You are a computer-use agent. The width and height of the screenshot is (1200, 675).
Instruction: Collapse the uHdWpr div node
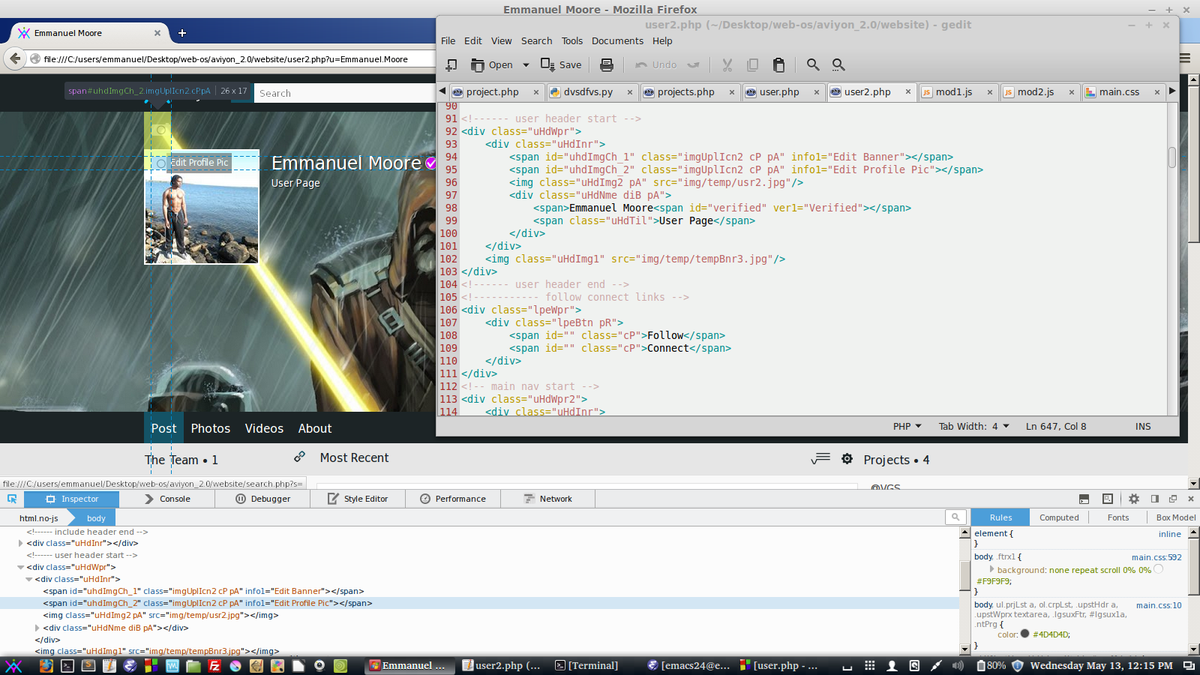21,567
